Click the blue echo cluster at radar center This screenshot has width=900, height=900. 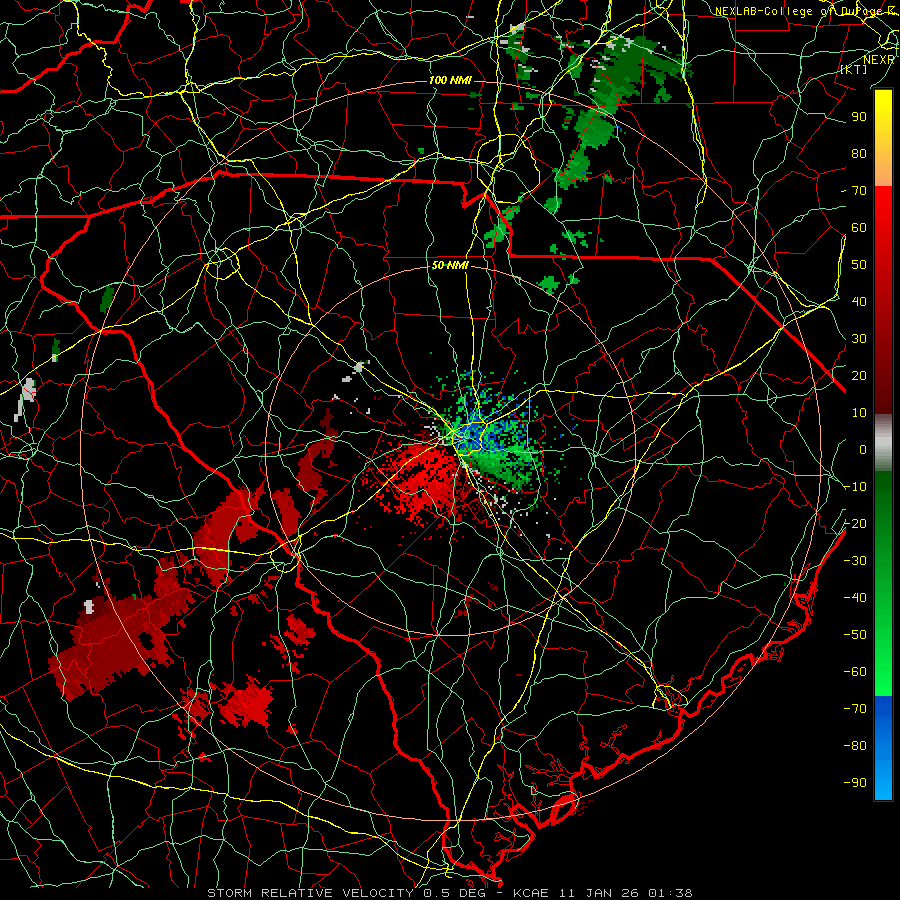(474, 432)
